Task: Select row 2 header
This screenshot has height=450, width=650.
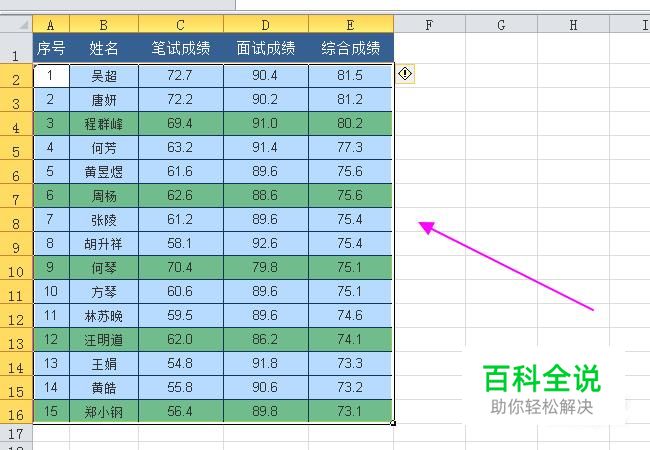Action: [16, 75]
